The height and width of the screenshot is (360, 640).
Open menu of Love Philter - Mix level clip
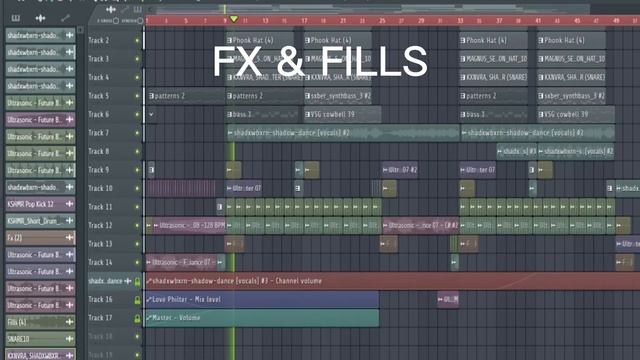[149, 300]
